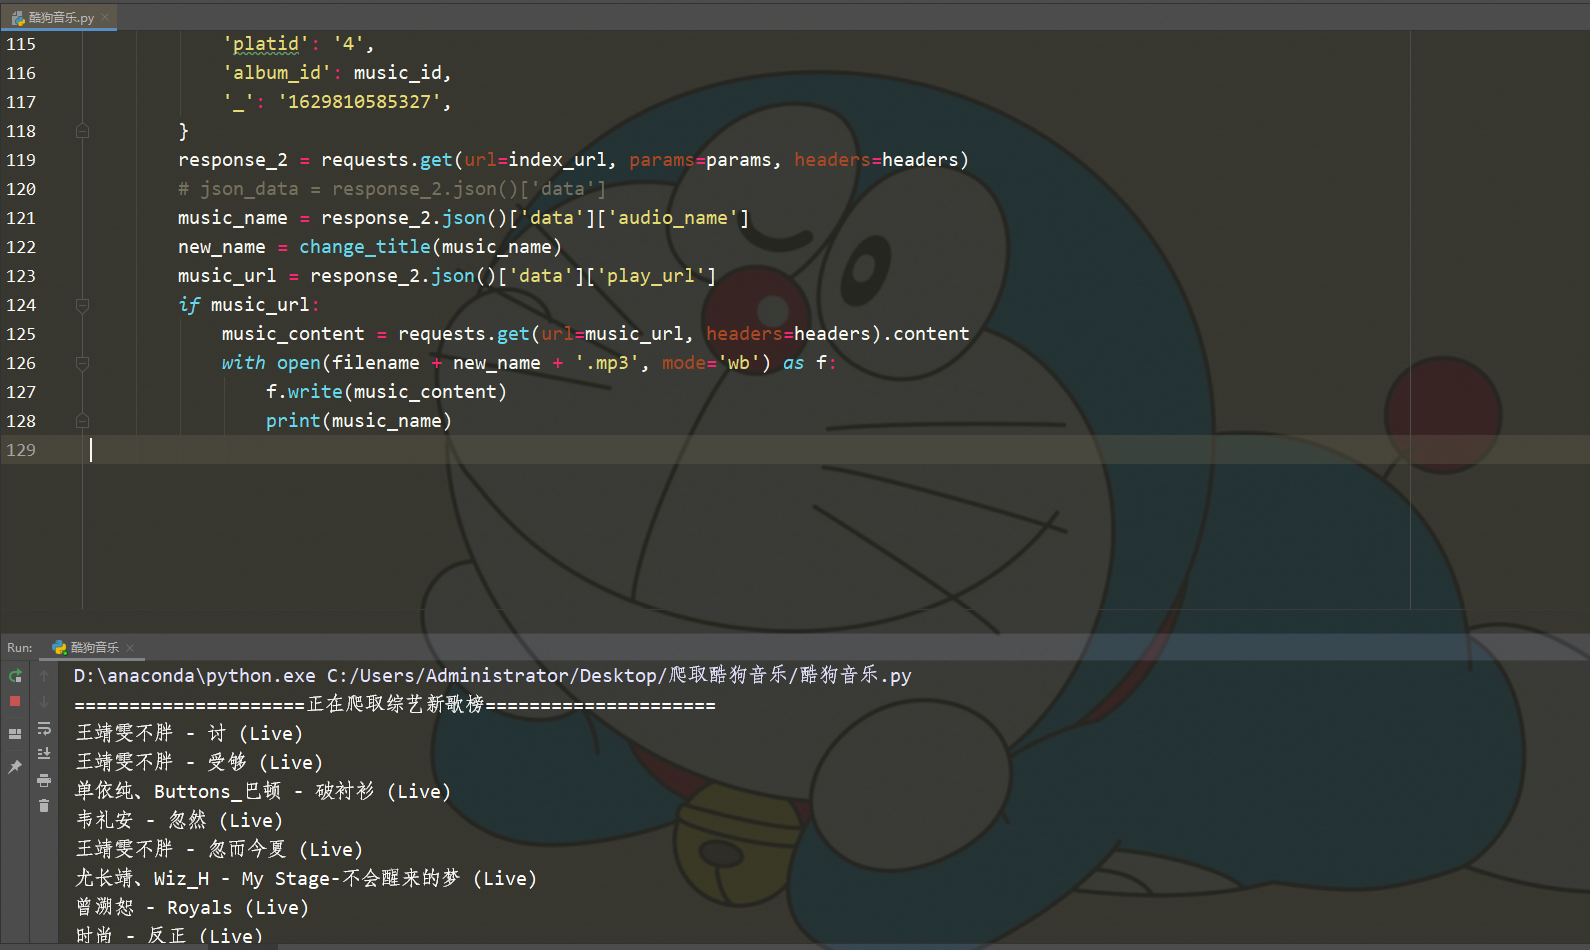
Task: Click output line containing 'My Stage-不会醒来的梦'
Action: tap(306, 879)
